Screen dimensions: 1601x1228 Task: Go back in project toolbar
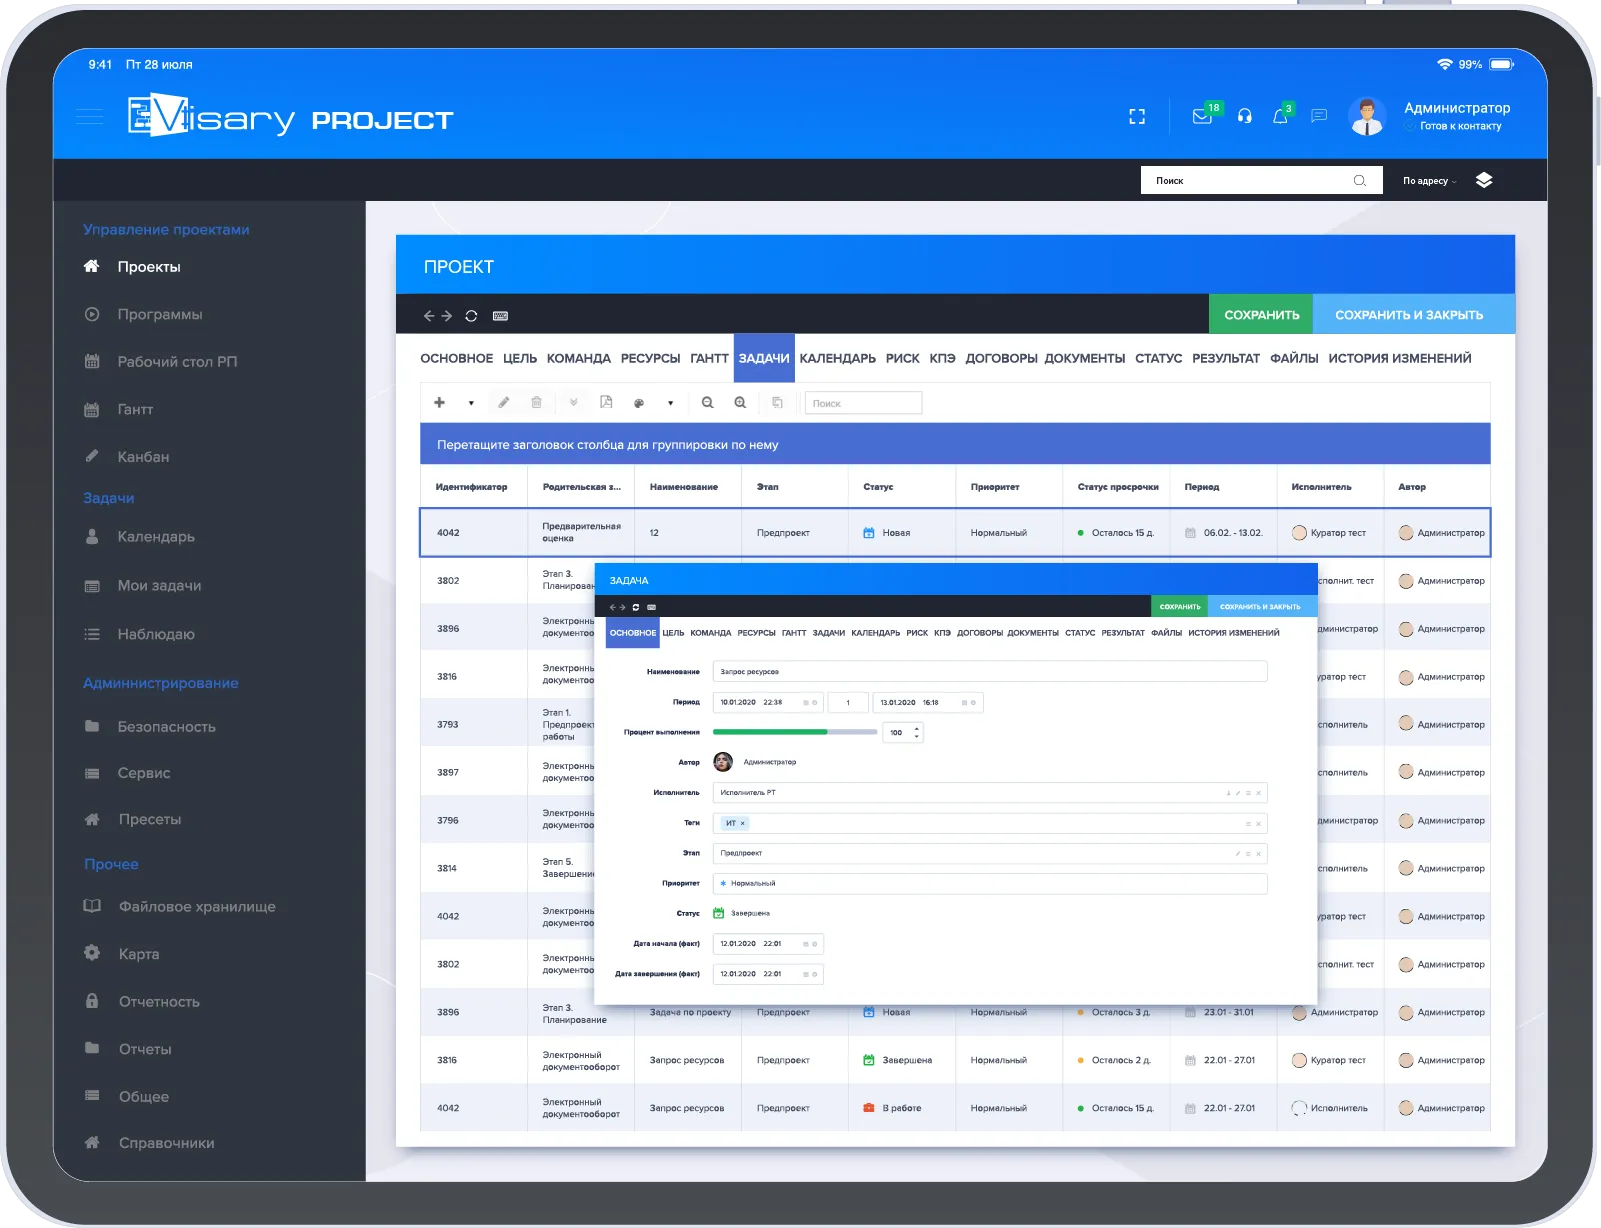[429, 316]
